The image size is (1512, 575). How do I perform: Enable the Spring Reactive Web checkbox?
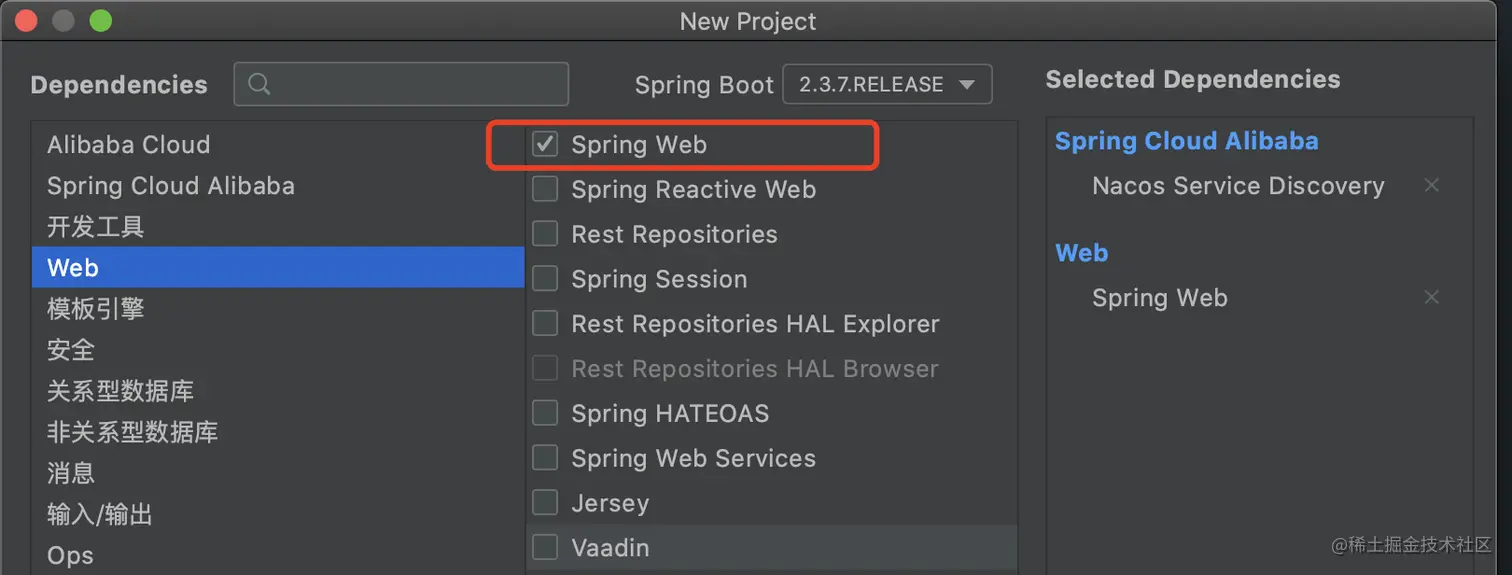coord(545,189)
